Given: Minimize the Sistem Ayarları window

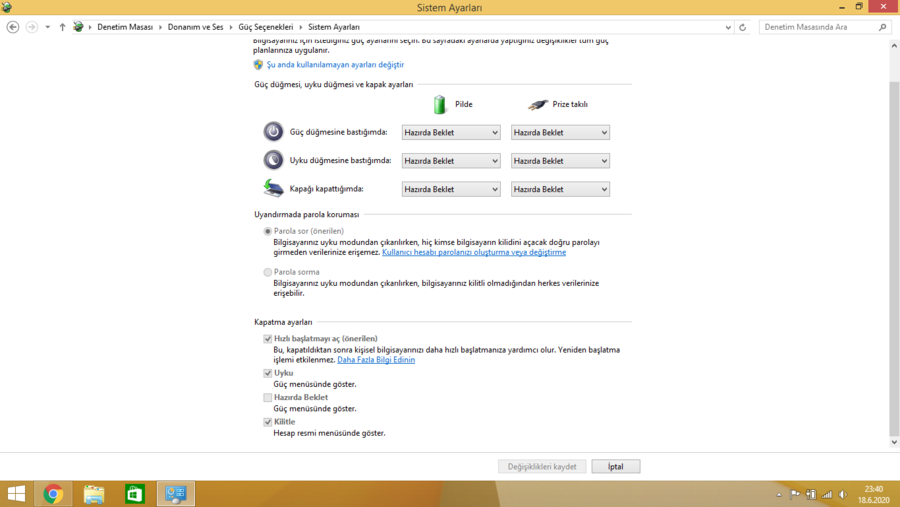Looking at the screenshot, I should coord(841,7).
